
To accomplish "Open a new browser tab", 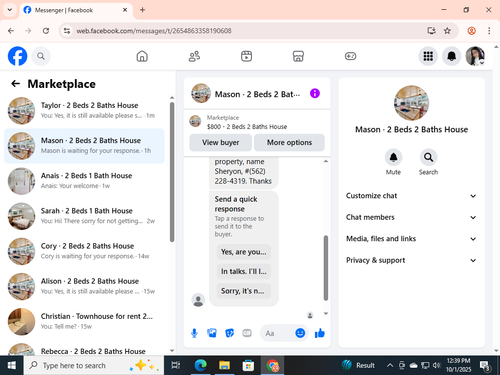I will [142, 10].
